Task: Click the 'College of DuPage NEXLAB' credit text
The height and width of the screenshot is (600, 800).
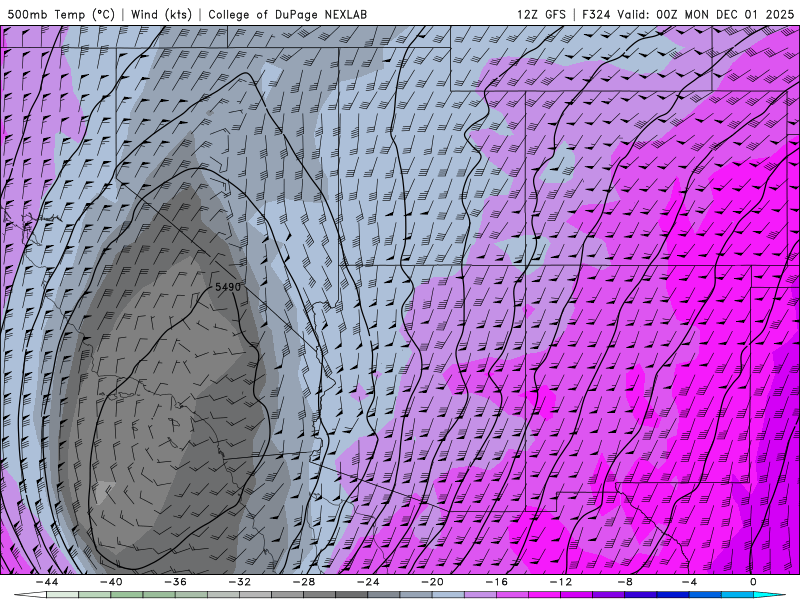Action: [x=288, y=14]
